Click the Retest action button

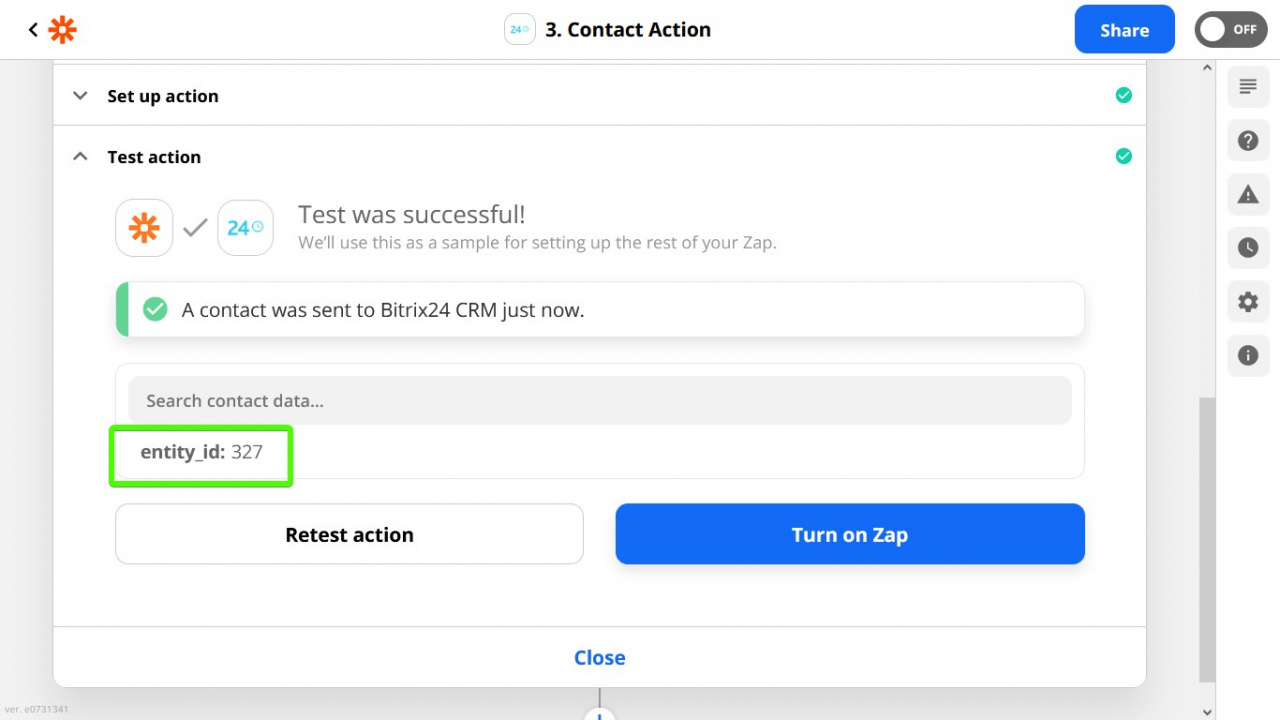(x=349, y=534)
